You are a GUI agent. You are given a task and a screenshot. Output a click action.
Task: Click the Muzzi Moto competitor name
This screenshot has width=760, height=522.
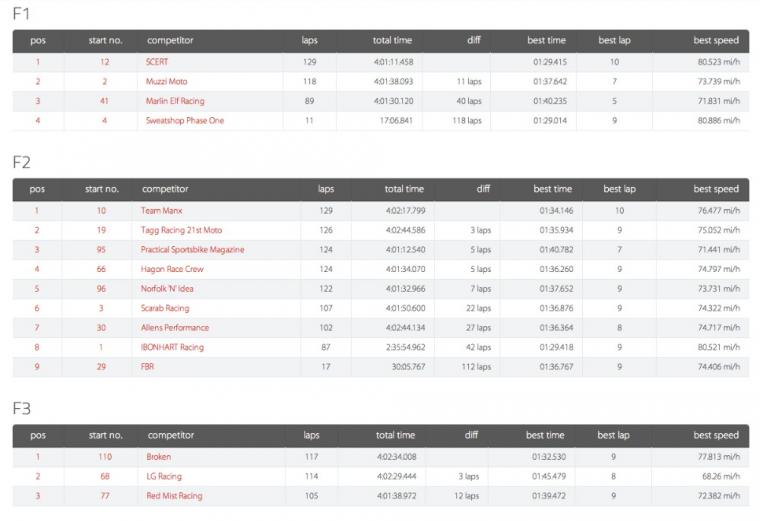tap(166, 81)
